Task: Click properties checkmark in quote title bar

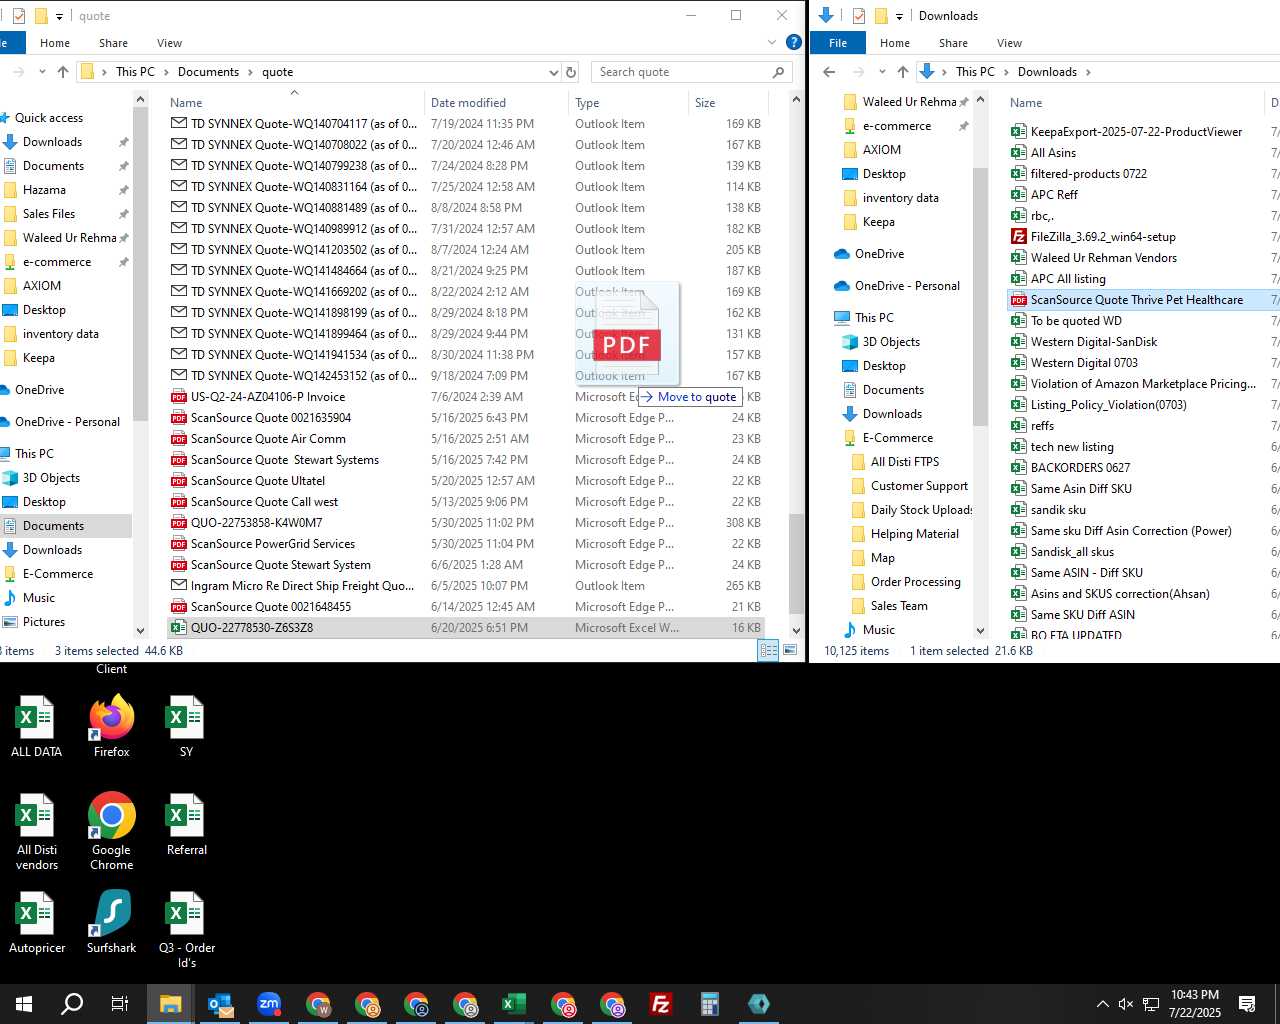Action: coord(19,16)
